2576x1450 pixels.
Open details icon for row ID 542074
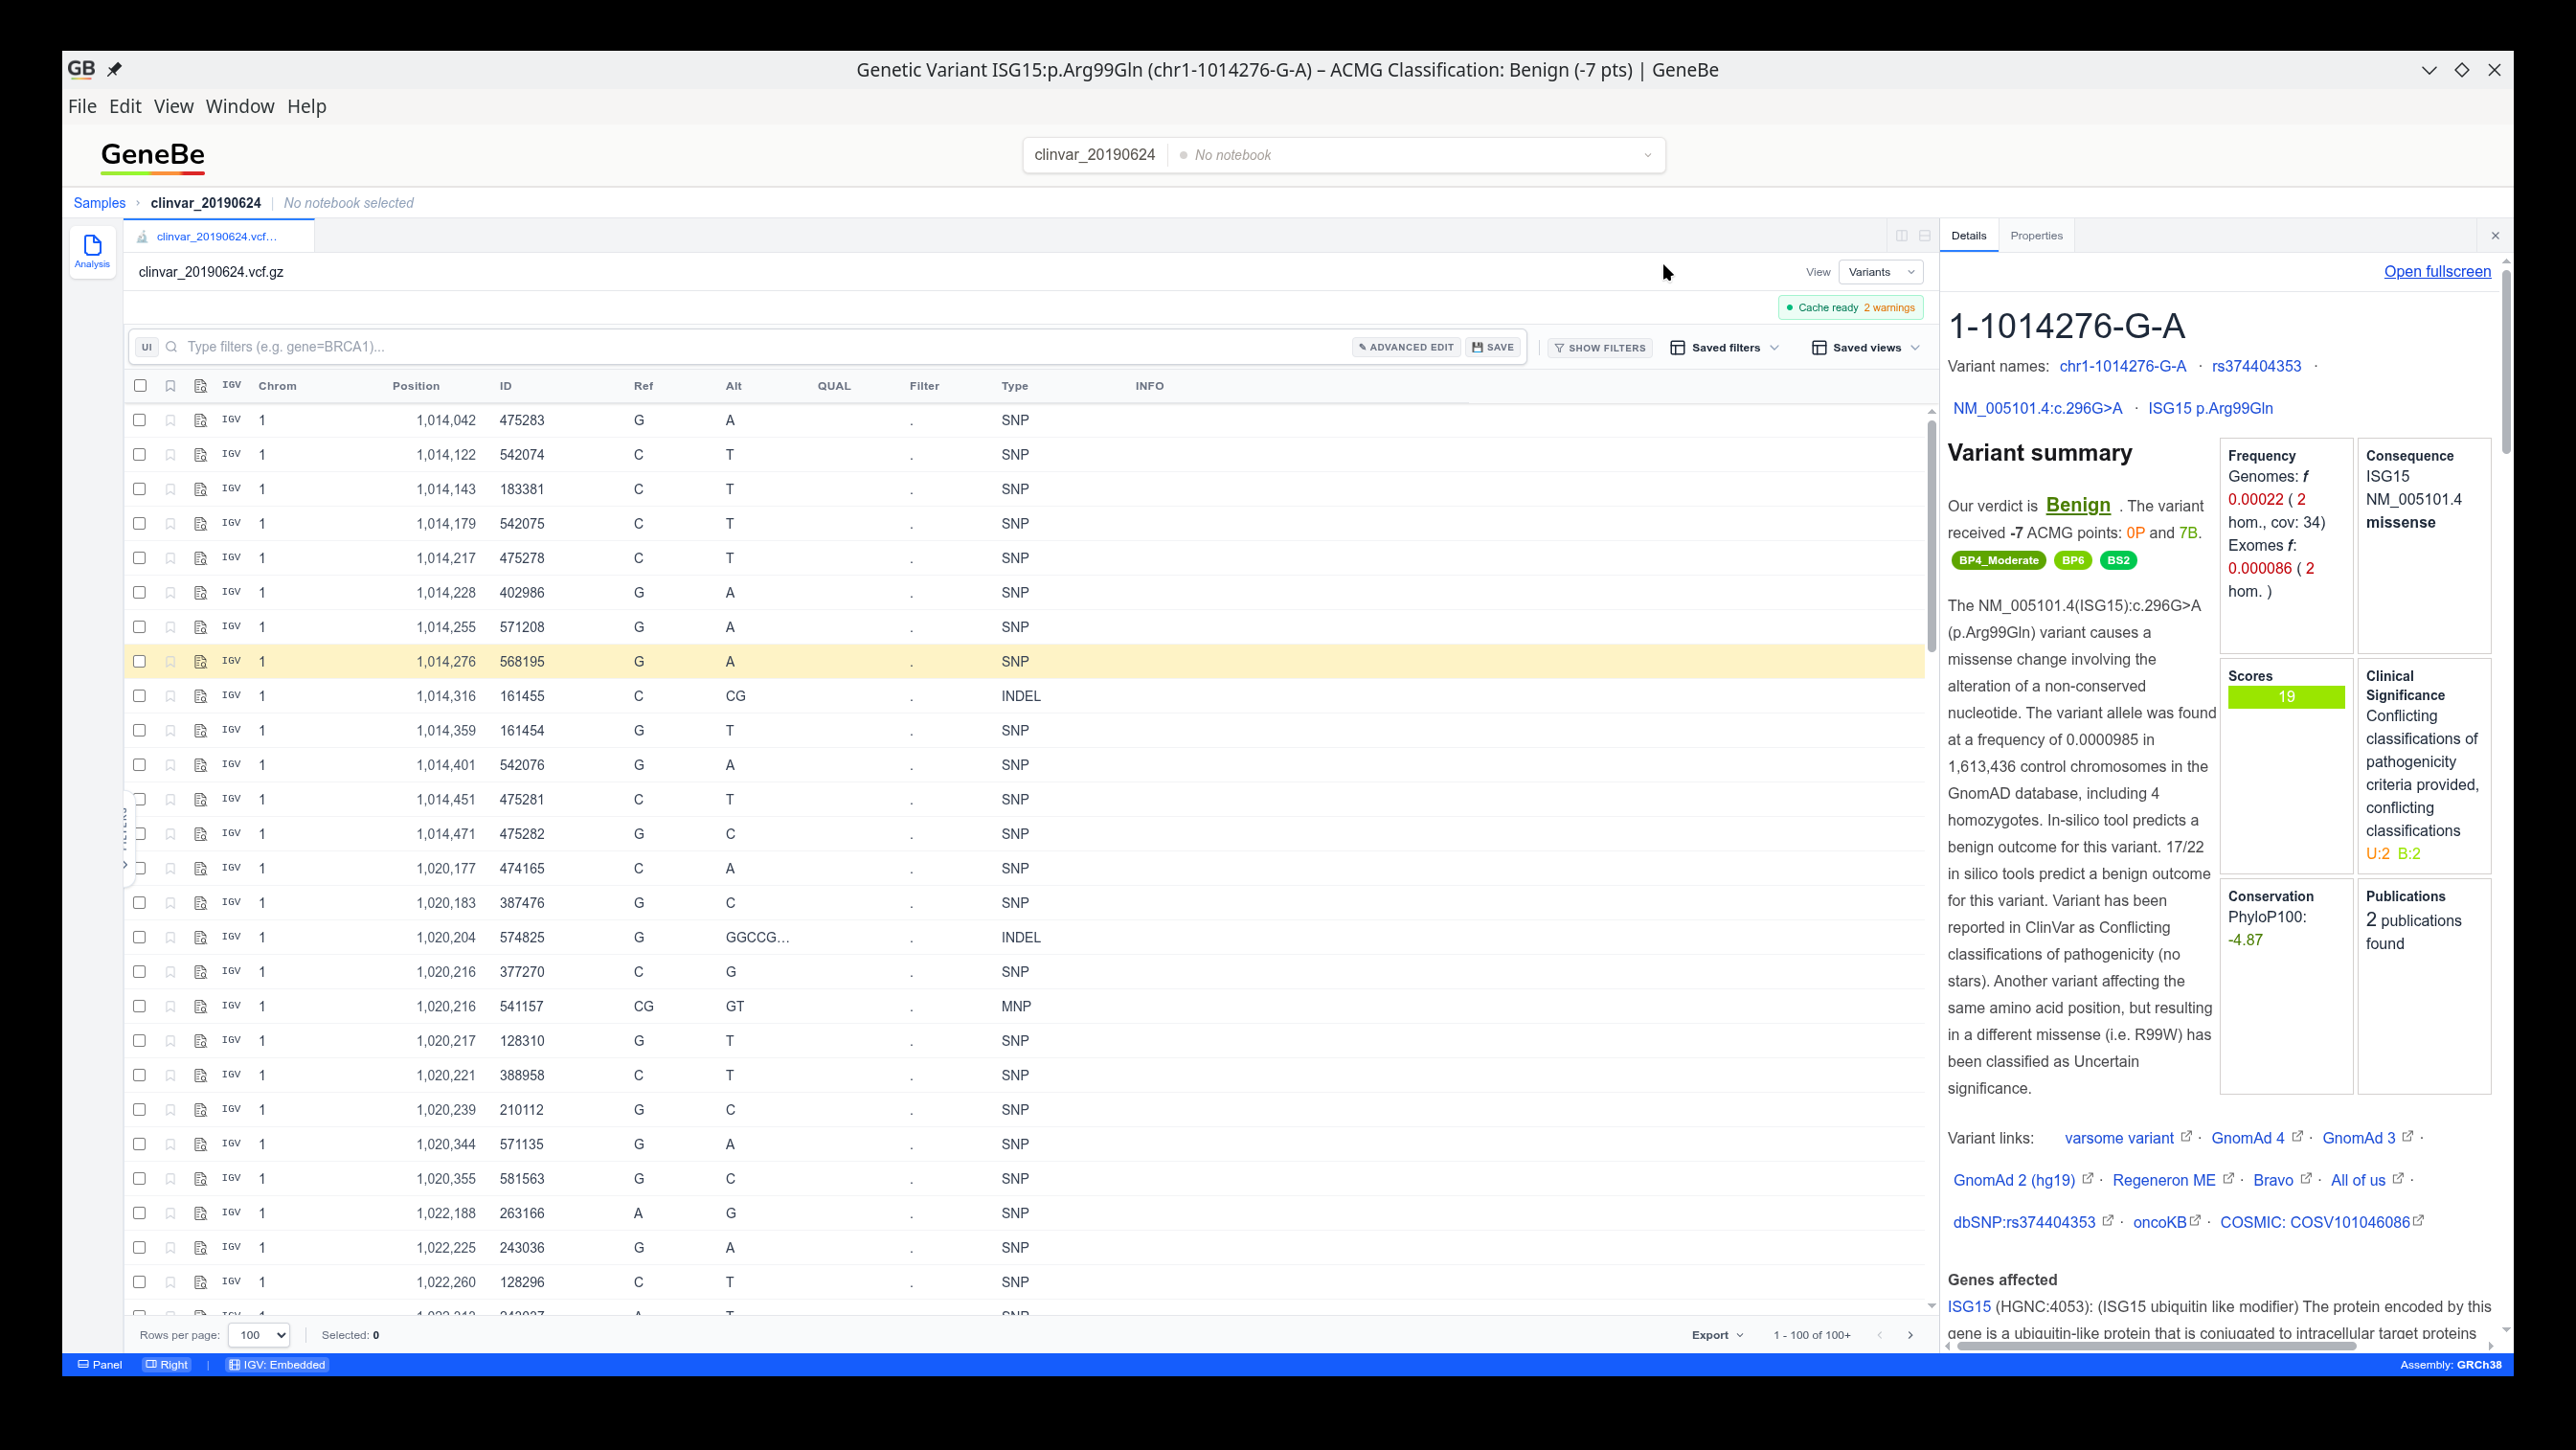tap(200, 455)
